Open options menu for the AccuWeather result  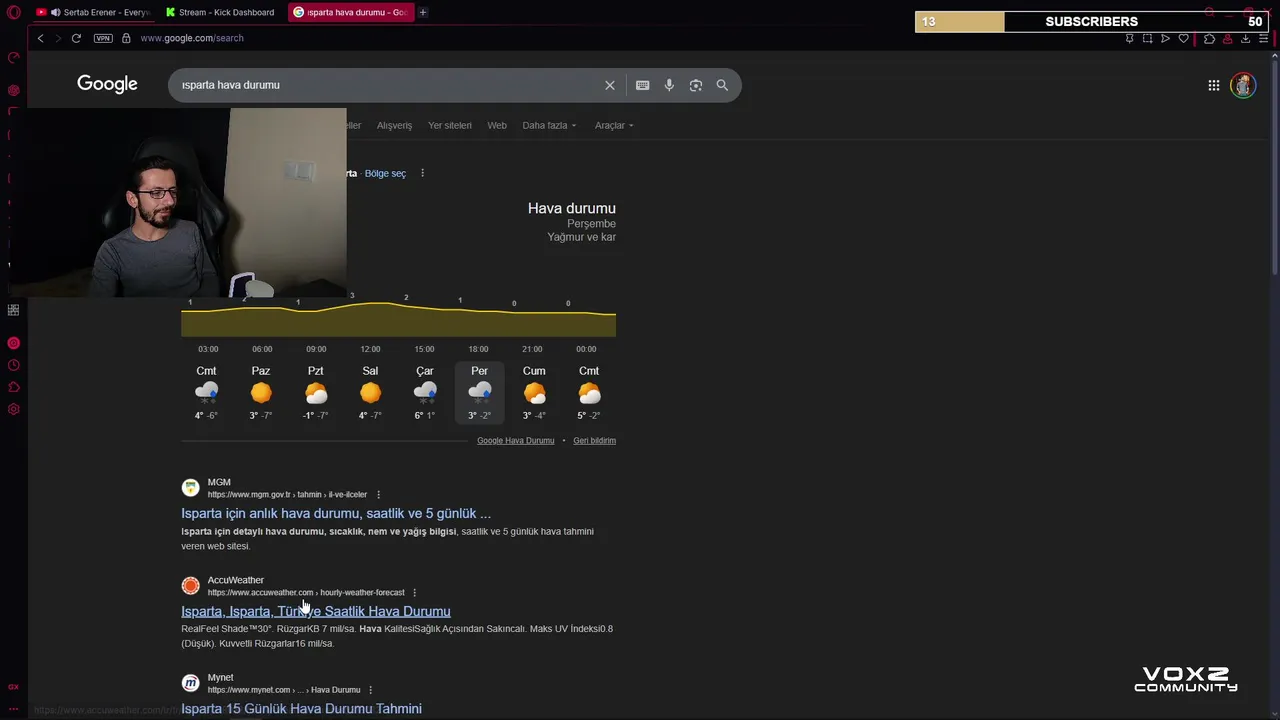point(414,592)
